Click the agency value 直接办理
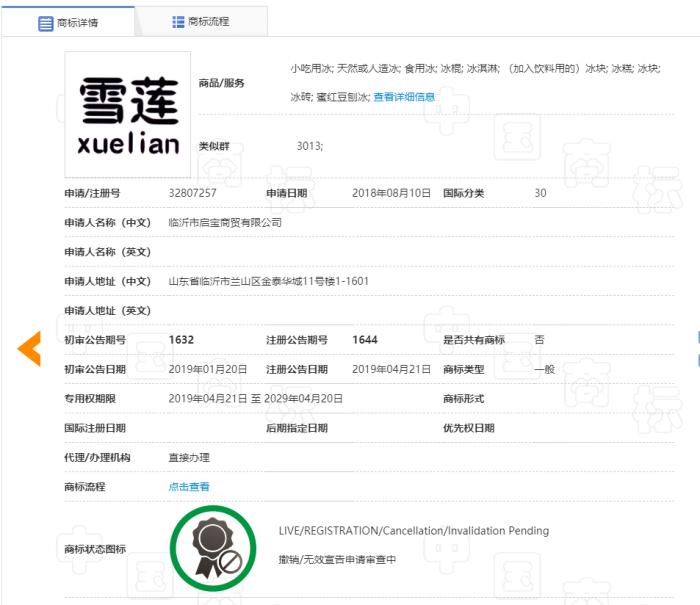 [189, 458]
